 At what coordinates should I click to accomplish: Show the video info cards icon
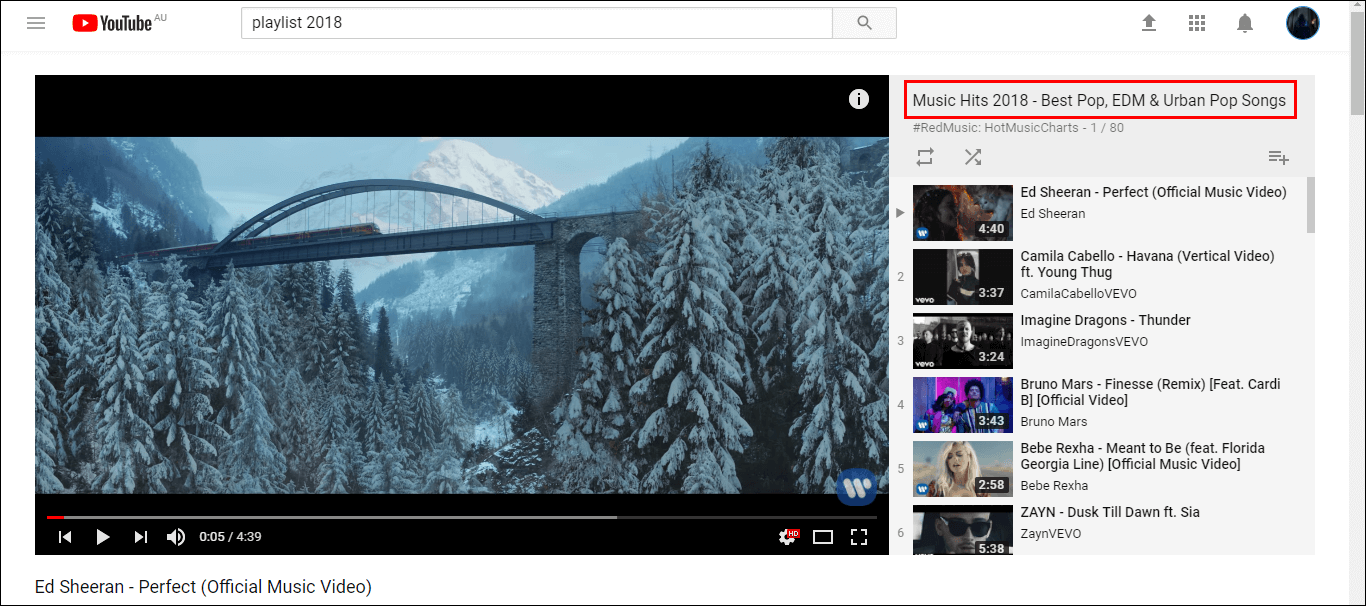(858, 99)
